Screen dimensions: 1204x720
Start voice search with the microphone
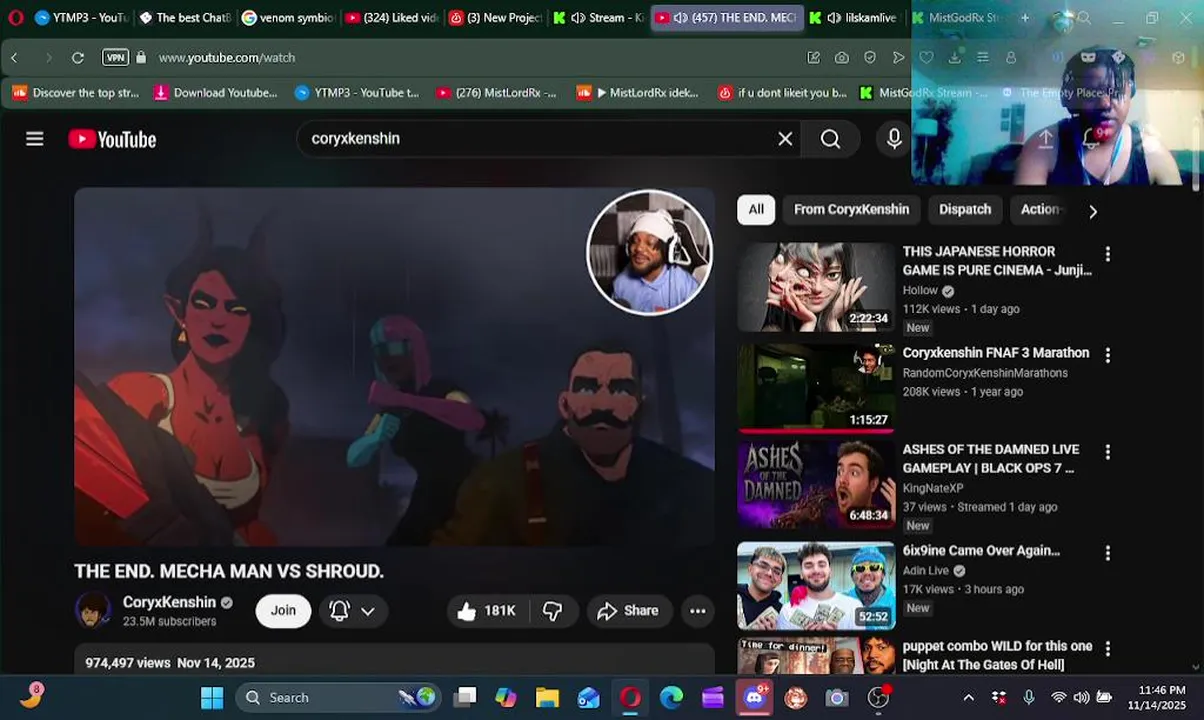pos(894,139)
